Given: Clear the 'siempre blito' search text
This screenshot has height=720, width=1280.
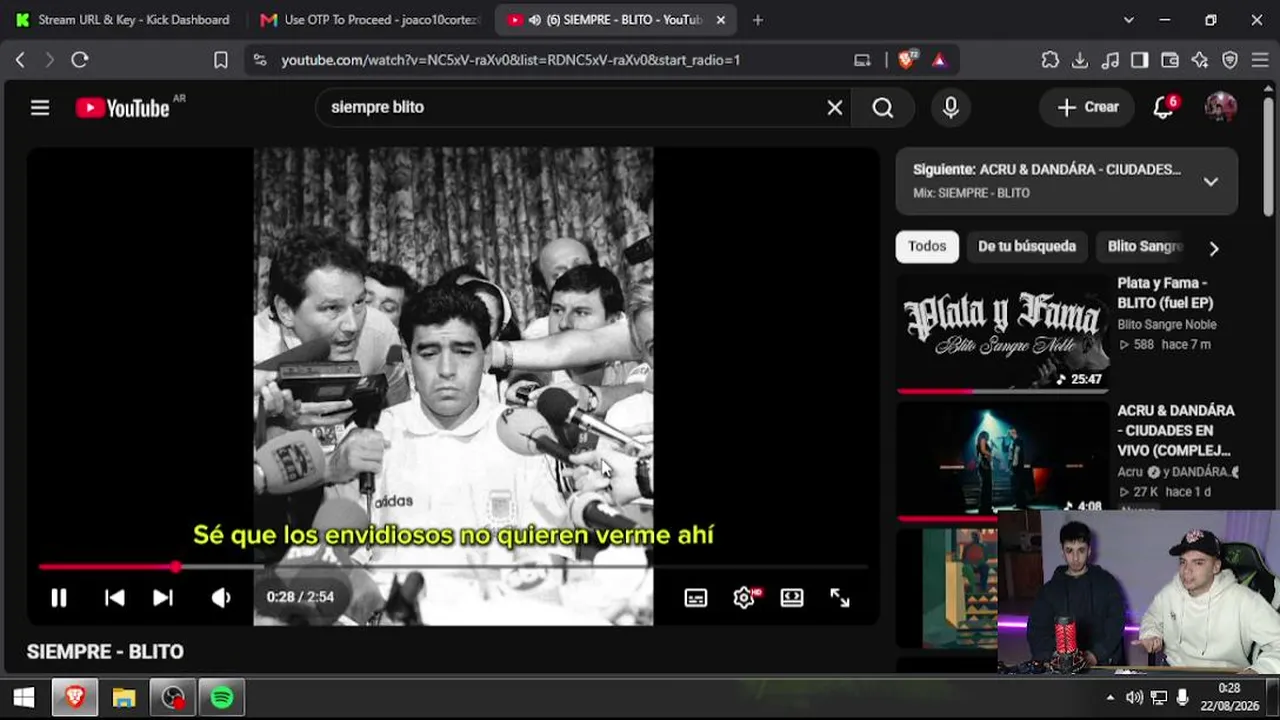Looking at the screenshot, I should point(835,108).
